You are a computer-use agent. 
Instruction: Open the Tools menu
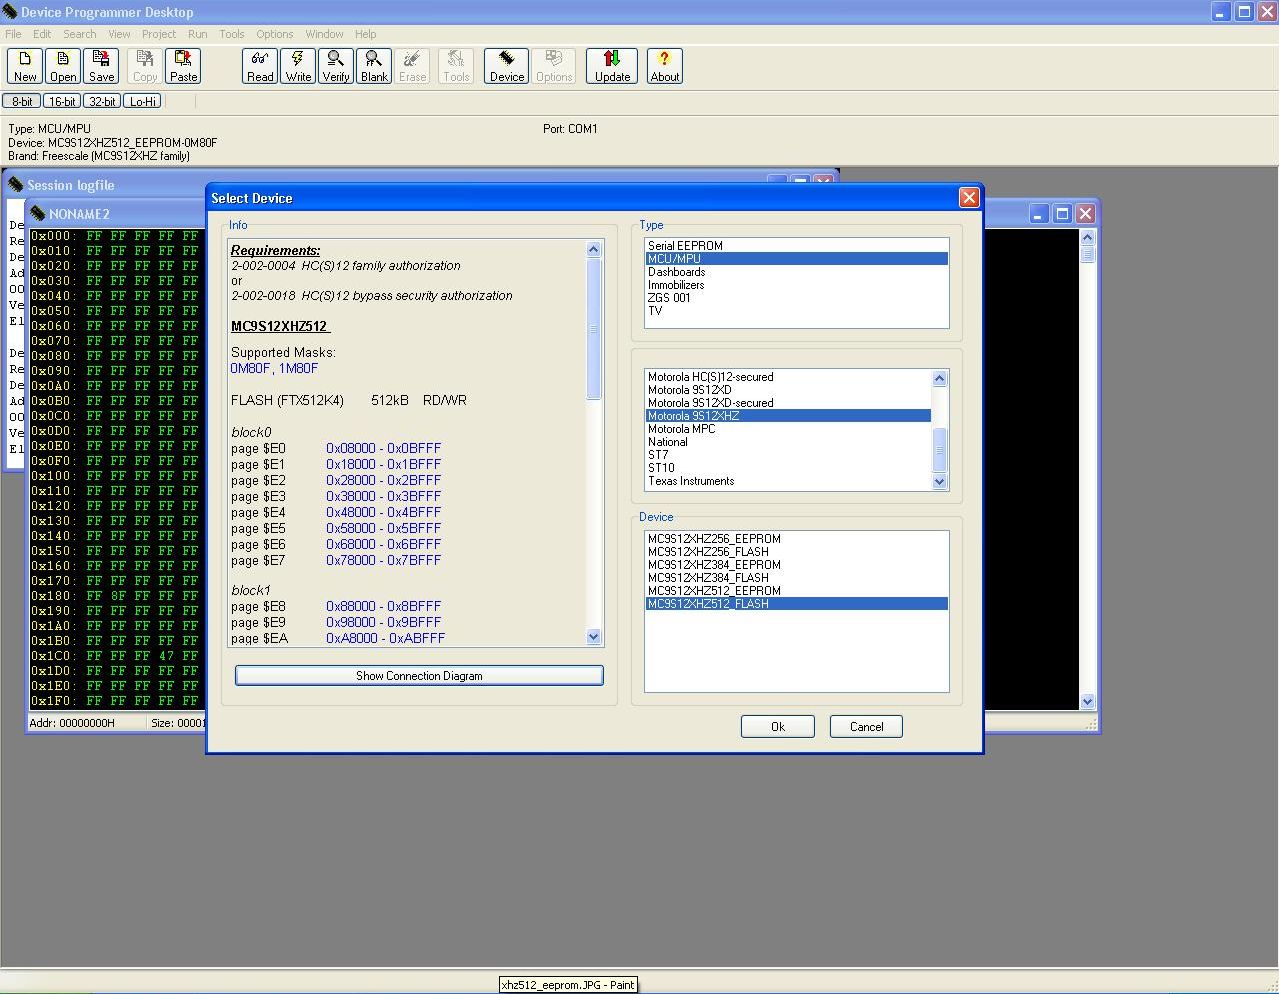point(231,34)
